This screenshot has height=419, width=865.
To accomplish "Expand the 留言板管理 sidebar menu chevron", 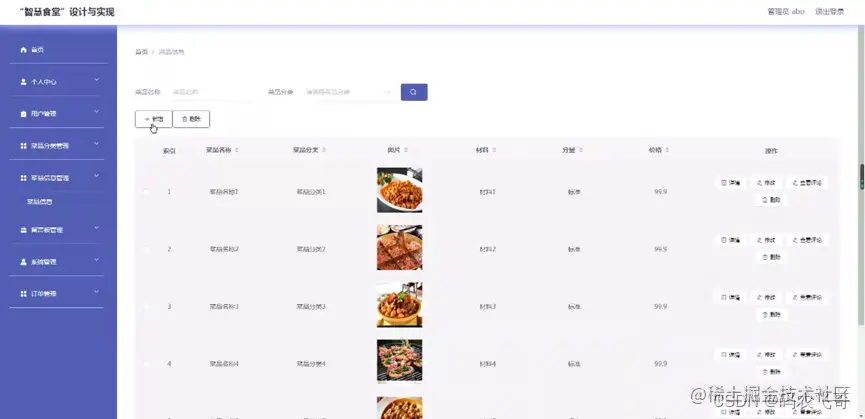I will pos(97,228).
